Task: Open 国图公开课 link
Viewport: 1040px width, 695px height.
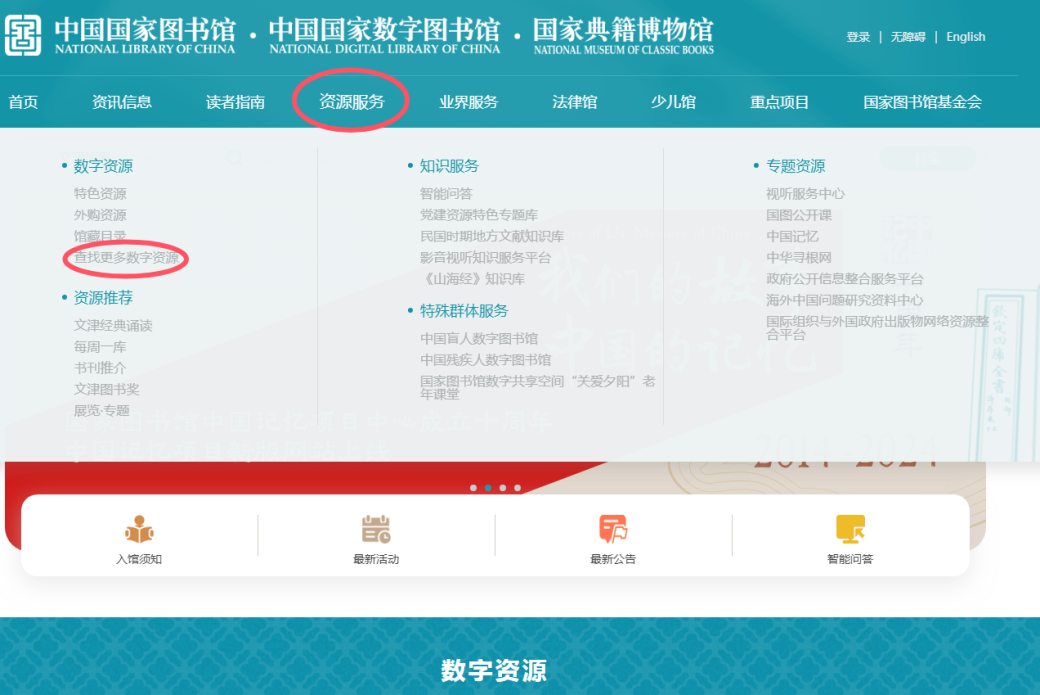Action: [799, 215]
